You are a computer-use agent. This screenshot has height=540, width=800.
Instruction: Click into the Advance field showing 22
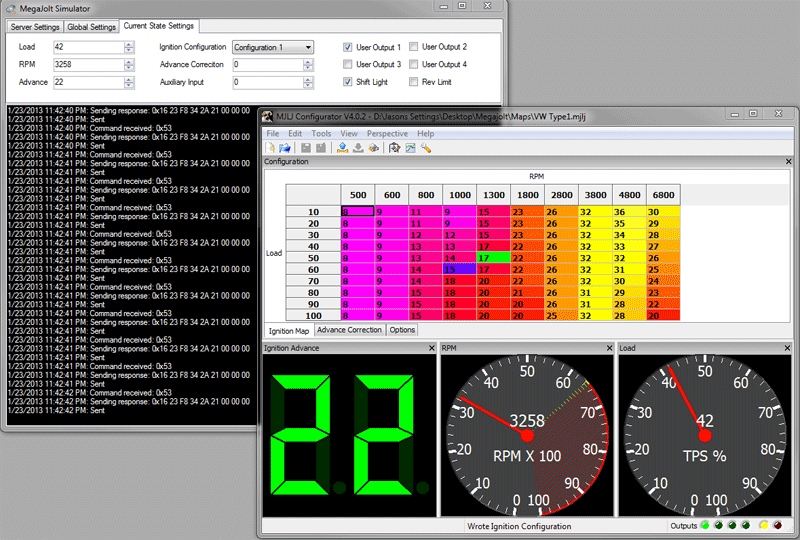pos(89,82)
